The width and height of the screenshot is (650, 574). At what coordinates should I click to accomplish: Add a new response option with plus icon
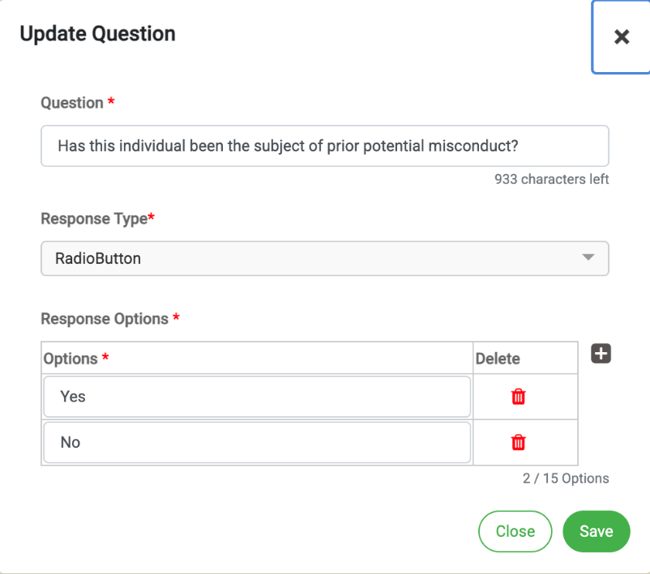click(x=601, y=354)
